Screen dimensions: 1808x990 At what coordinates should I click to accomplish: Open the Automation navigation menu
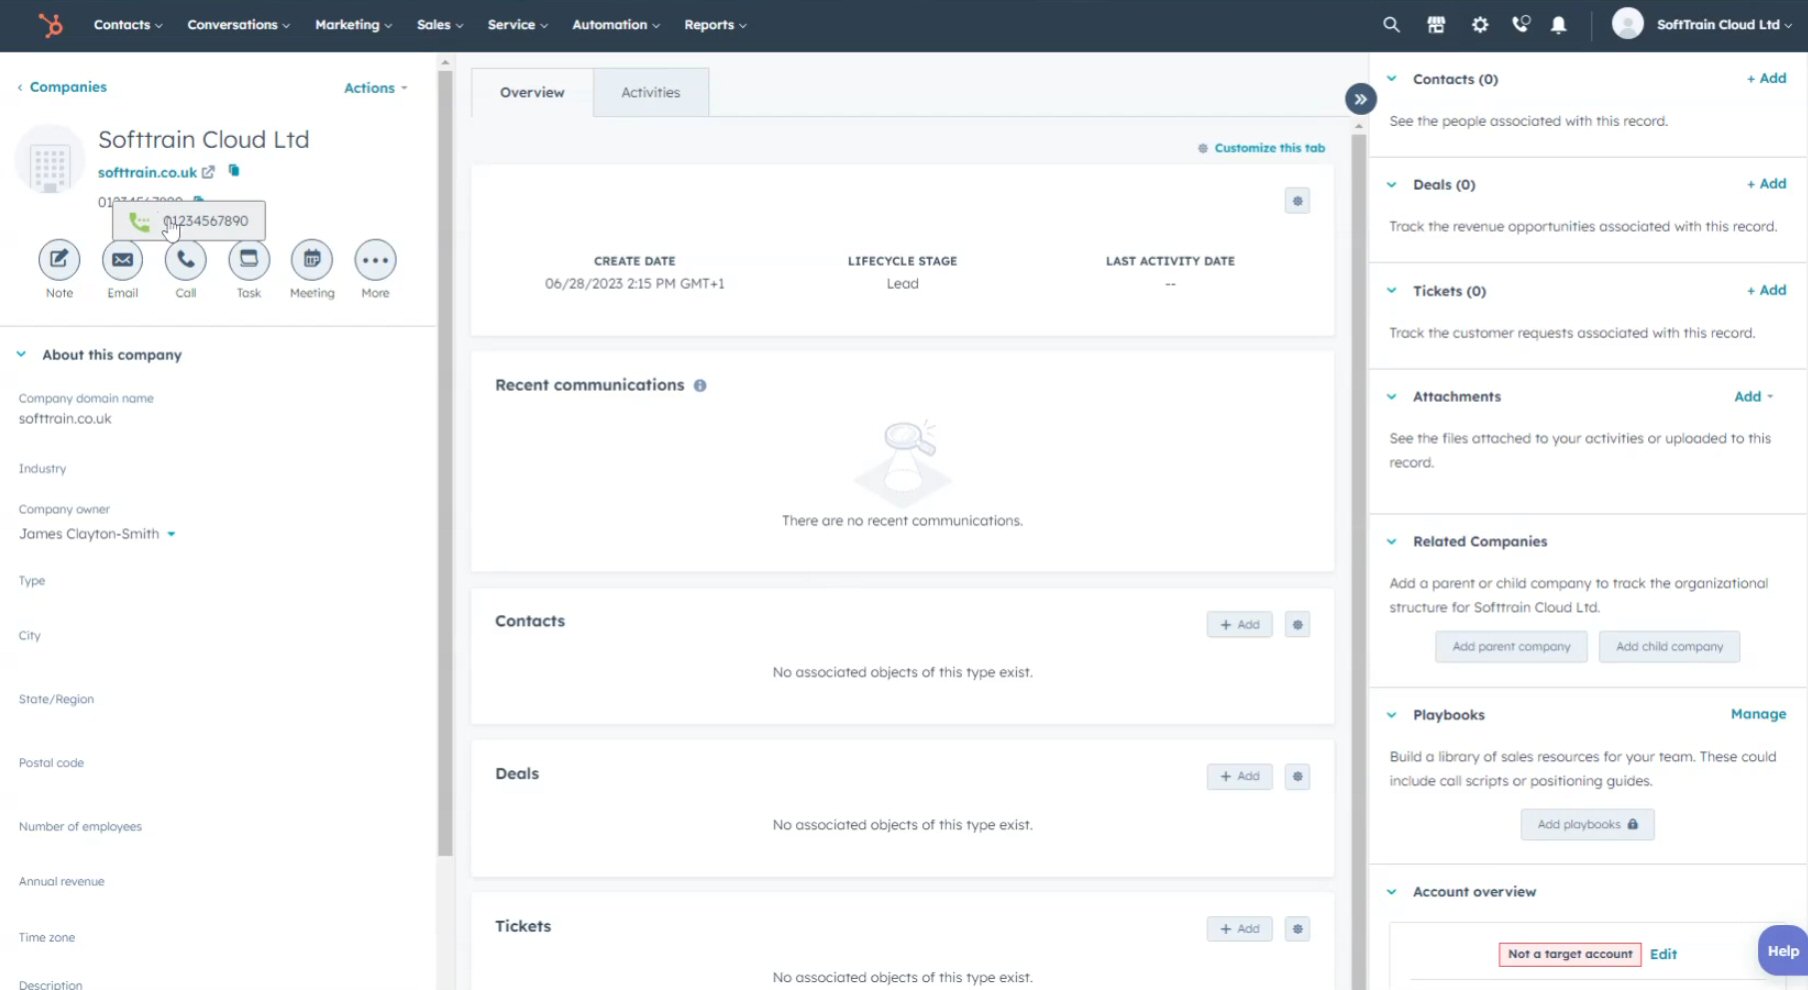(615, 24)
